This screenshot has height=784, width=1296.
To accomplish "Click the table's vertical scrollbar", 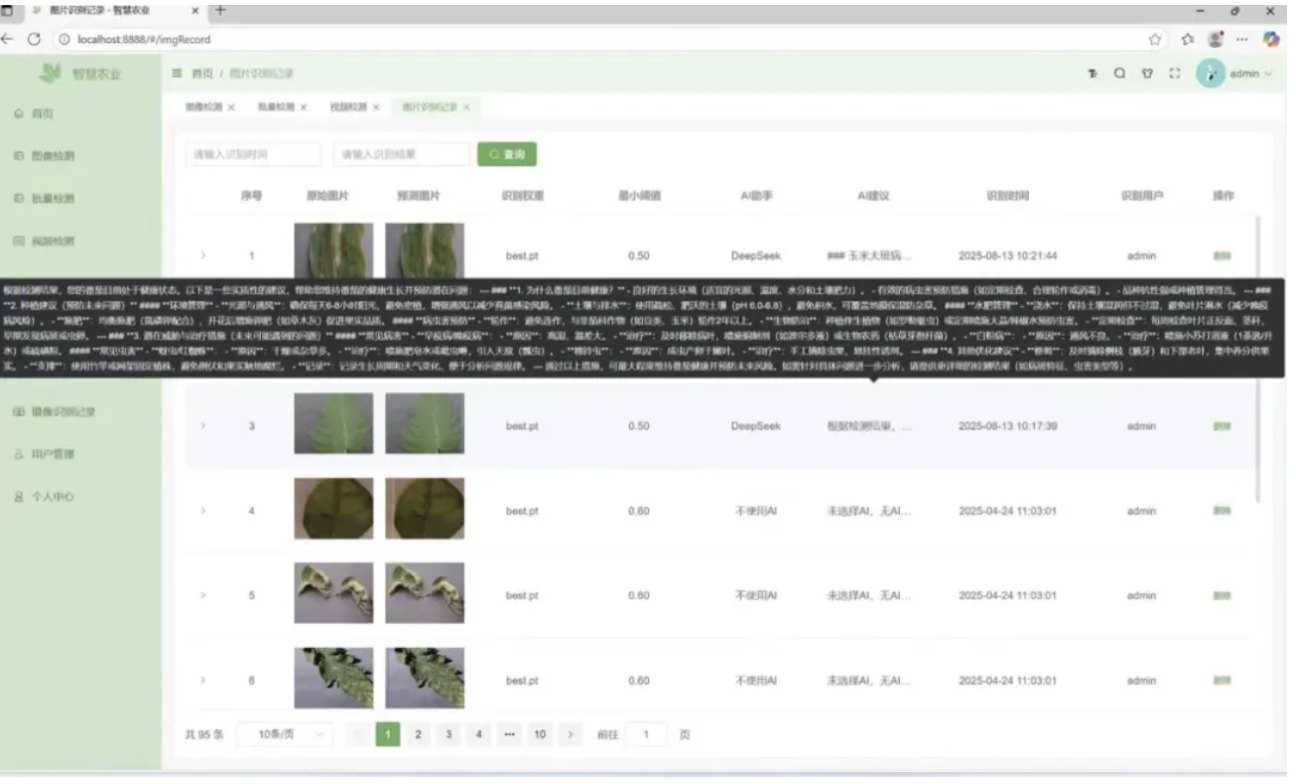I will pyautogui.click(x=1257, y=360).
